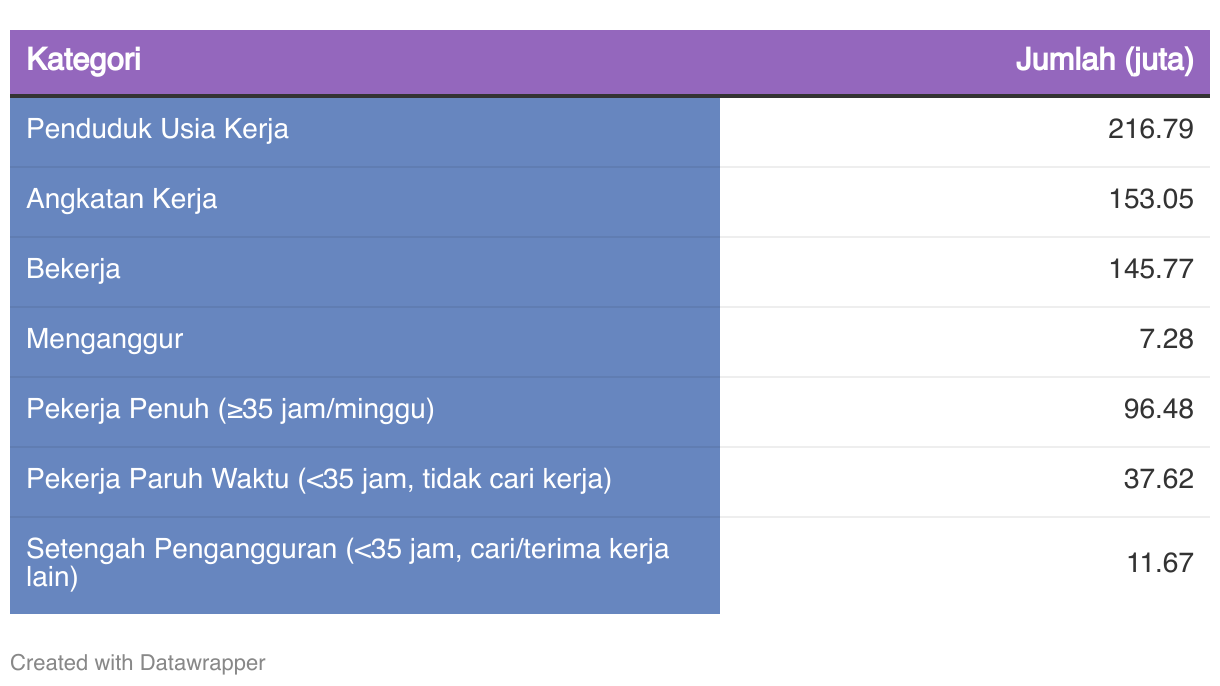Screen dimensions: 1220x686
Task: Click the Menganggur category cell
Action: pyautogui.click(x=105, y=339)
